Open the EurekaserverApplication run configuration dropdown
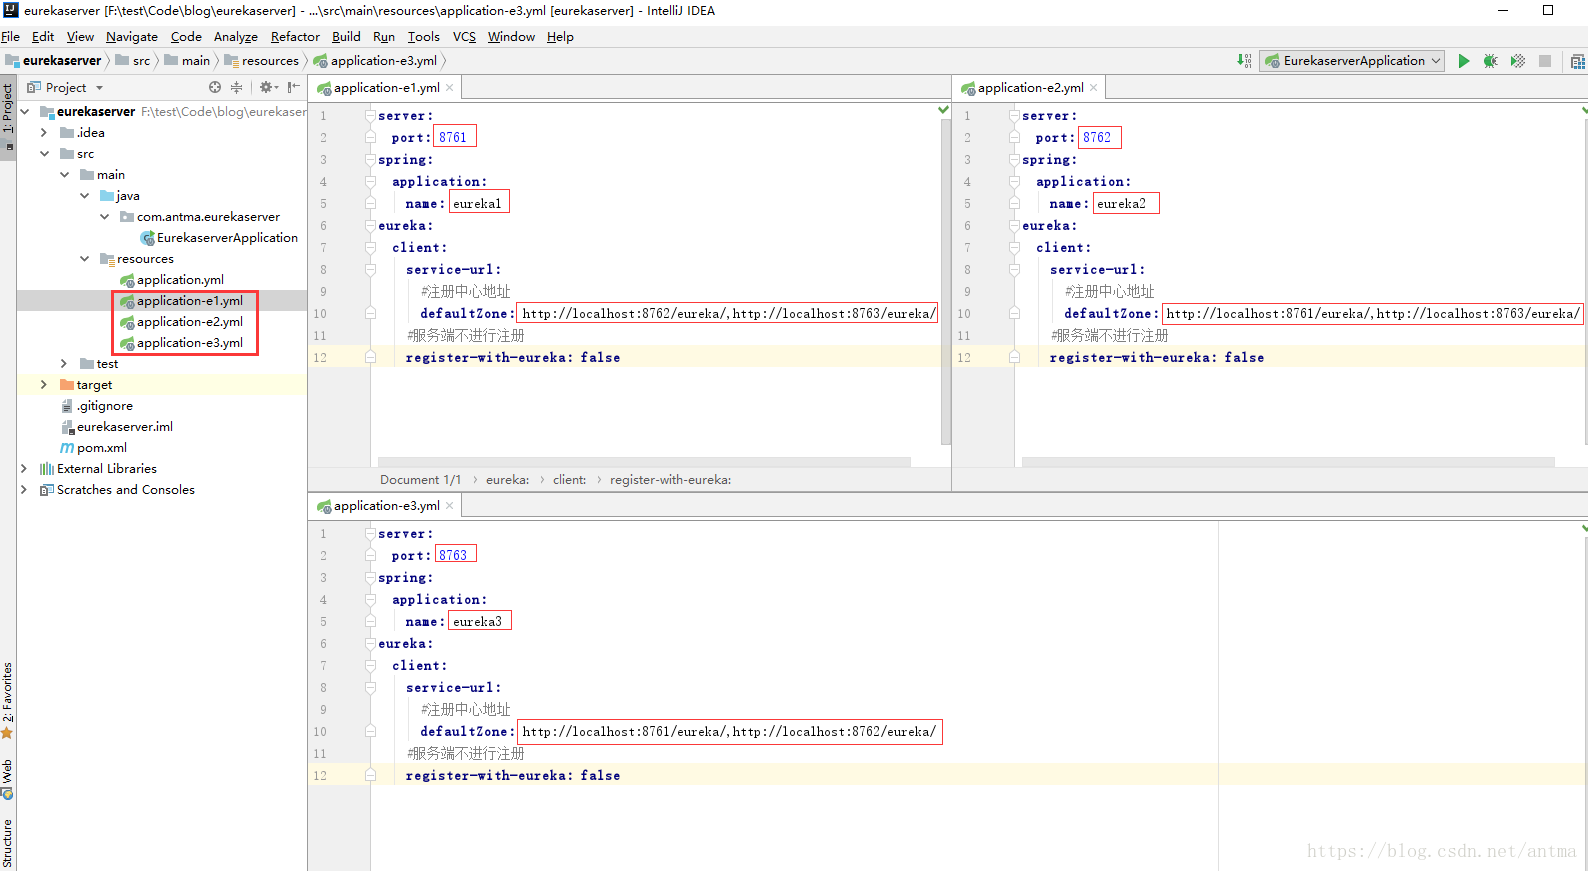The height and width of the screenshot is (871, 1588). [1352, 61]
